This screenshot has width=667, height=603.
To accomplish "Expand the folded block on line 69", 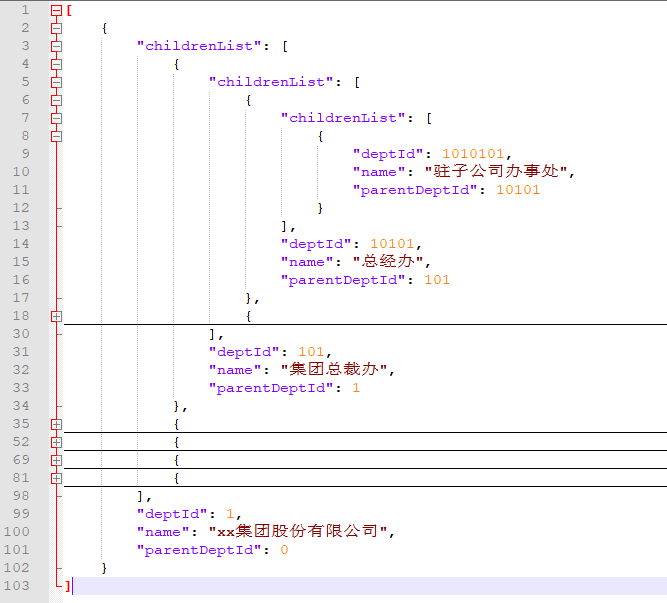I will coord(56,461).
